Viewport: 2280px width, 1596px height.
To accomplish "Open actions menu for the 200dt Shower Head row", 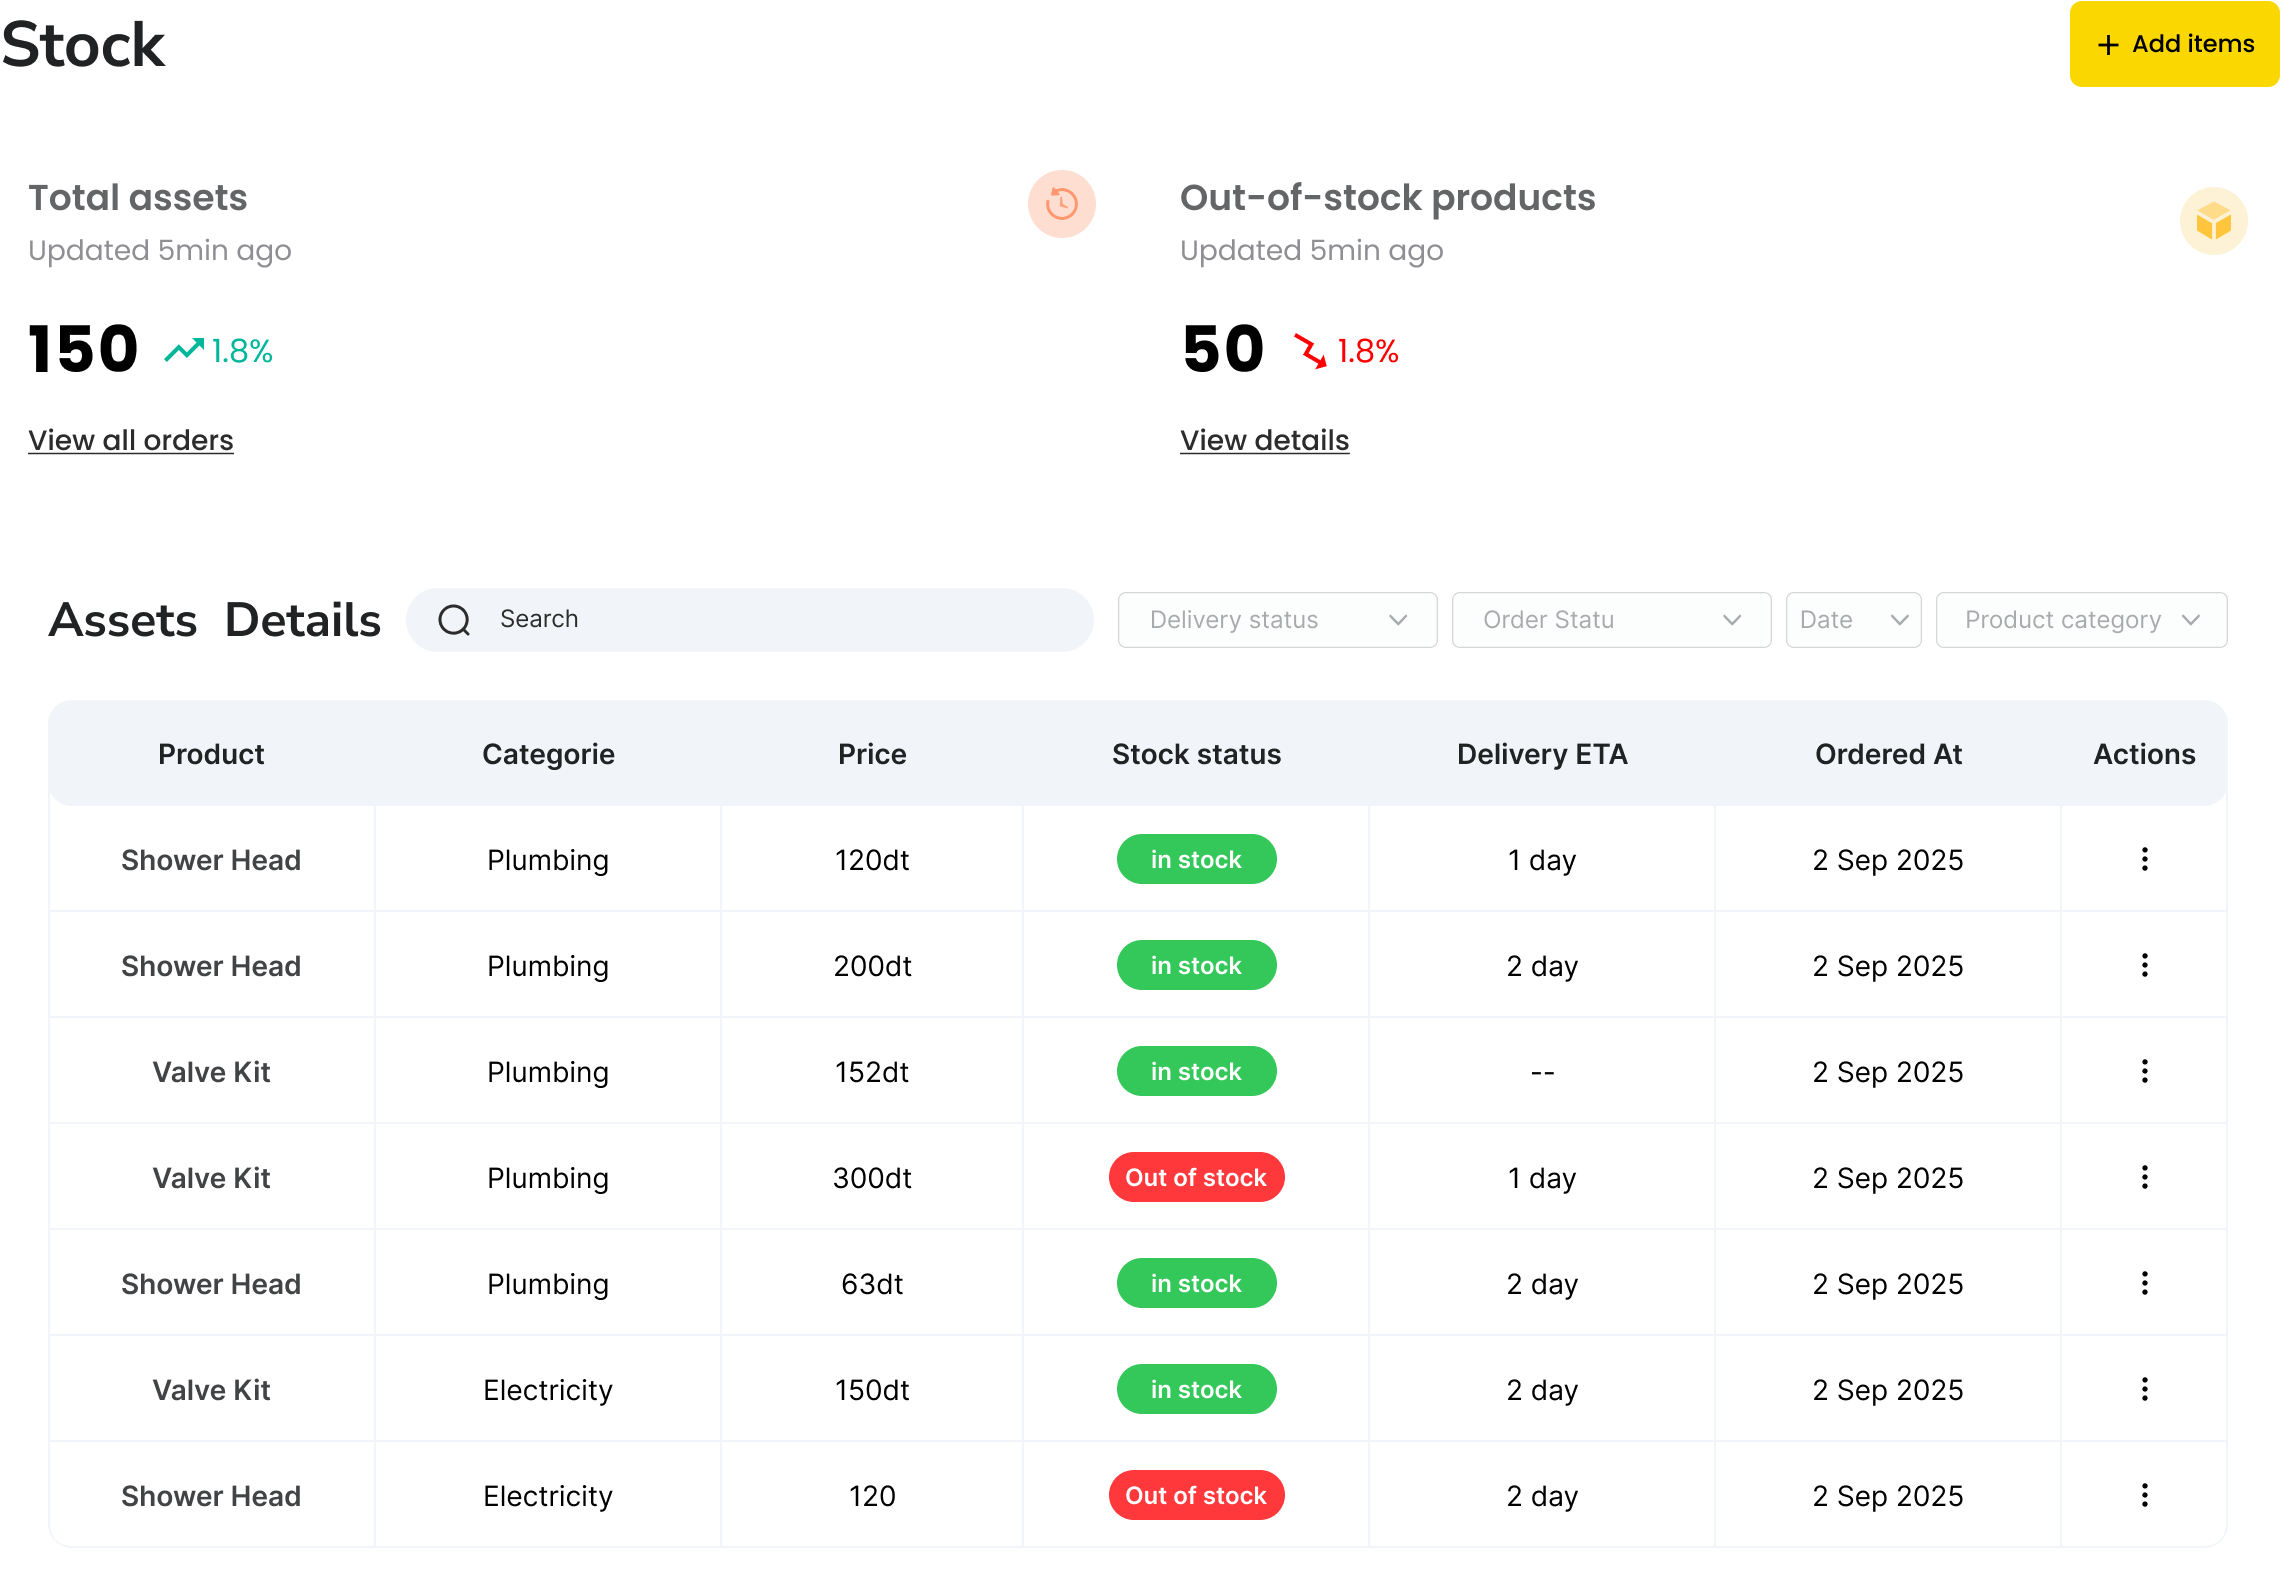I will [x=2144, y=965].
